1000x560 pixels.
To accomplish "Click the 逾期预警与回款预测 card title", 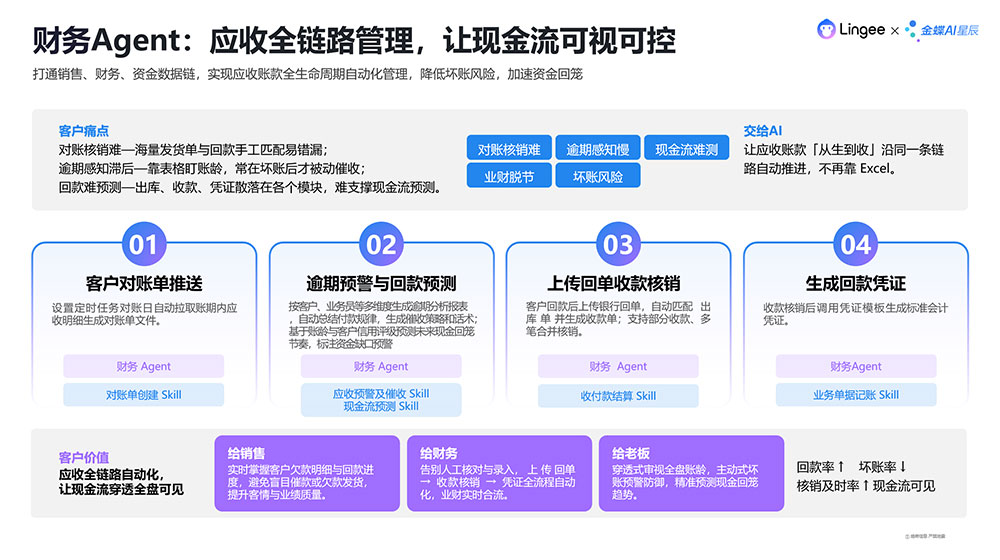I will click(x=381, y=283).
